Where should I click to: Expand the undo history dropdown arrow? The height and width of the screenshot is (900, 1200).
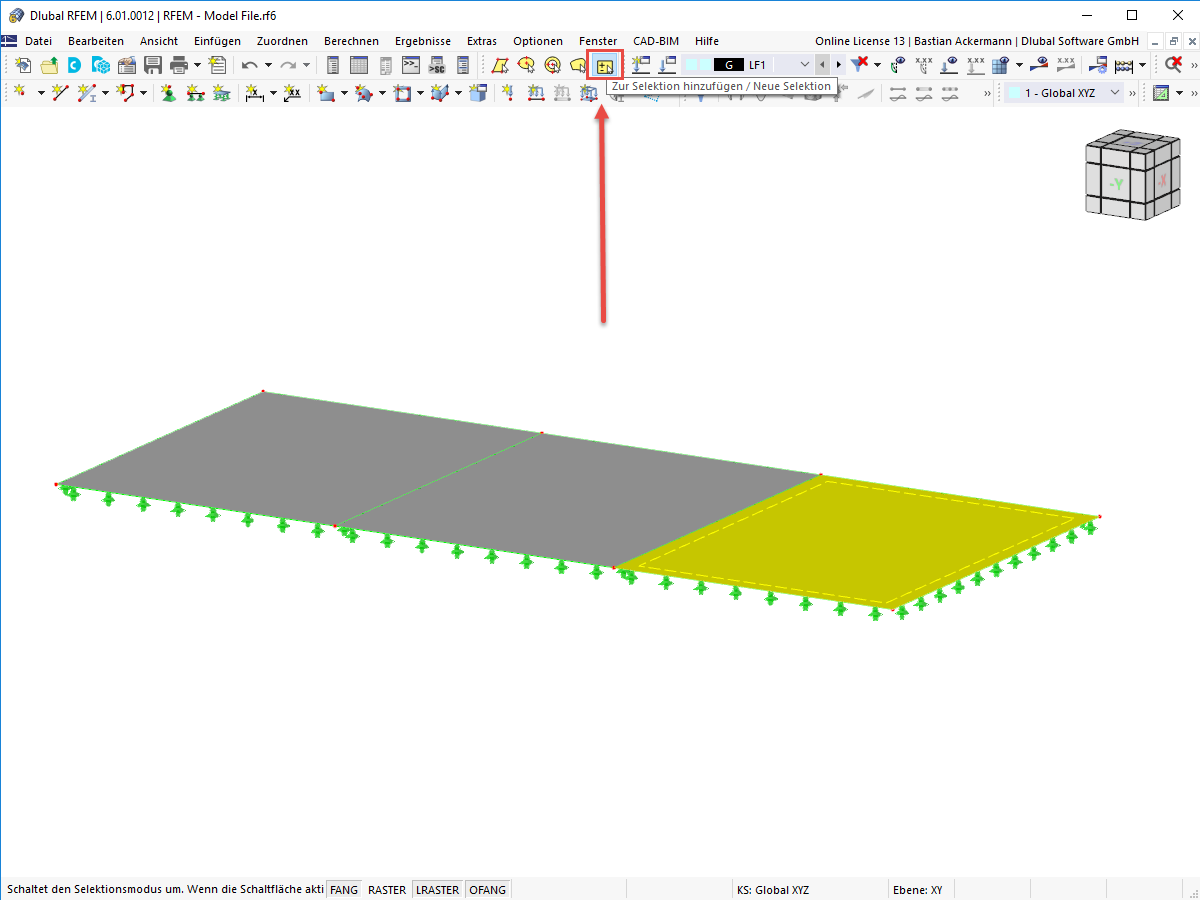268,65
